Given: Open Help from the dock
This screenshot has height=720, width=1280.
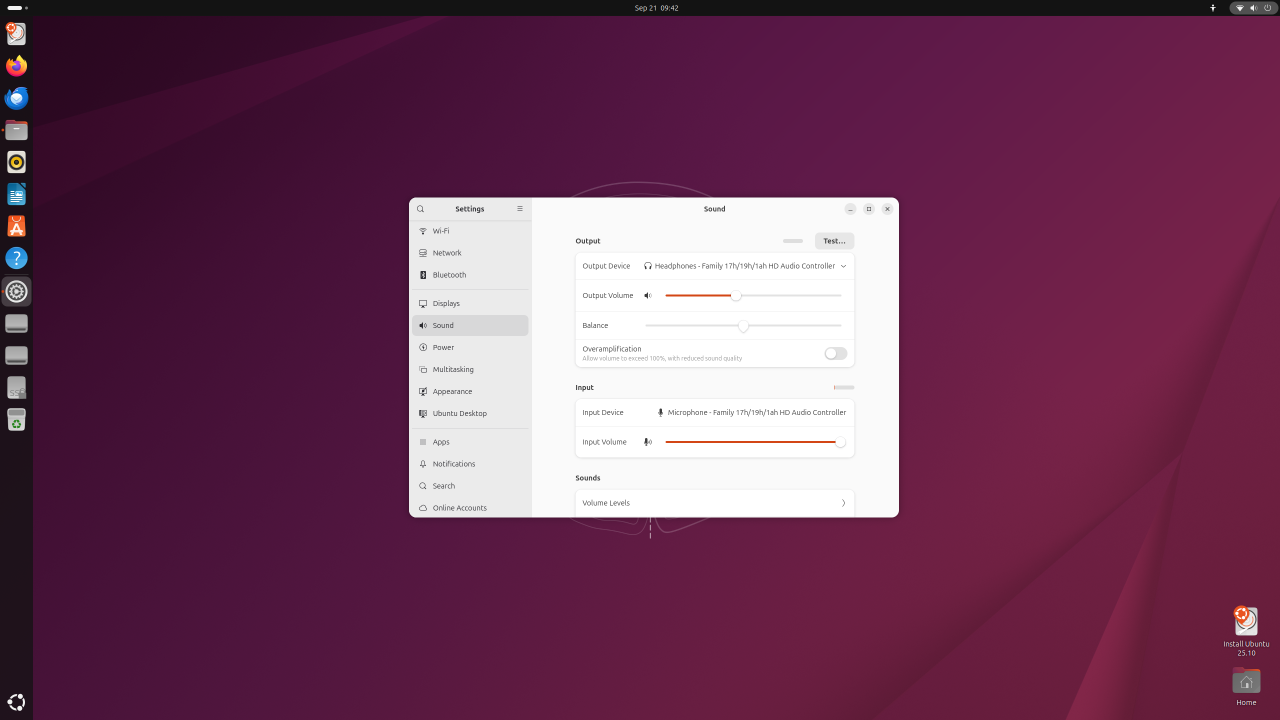Looking at the screenshot, I should tap(16, 258).
